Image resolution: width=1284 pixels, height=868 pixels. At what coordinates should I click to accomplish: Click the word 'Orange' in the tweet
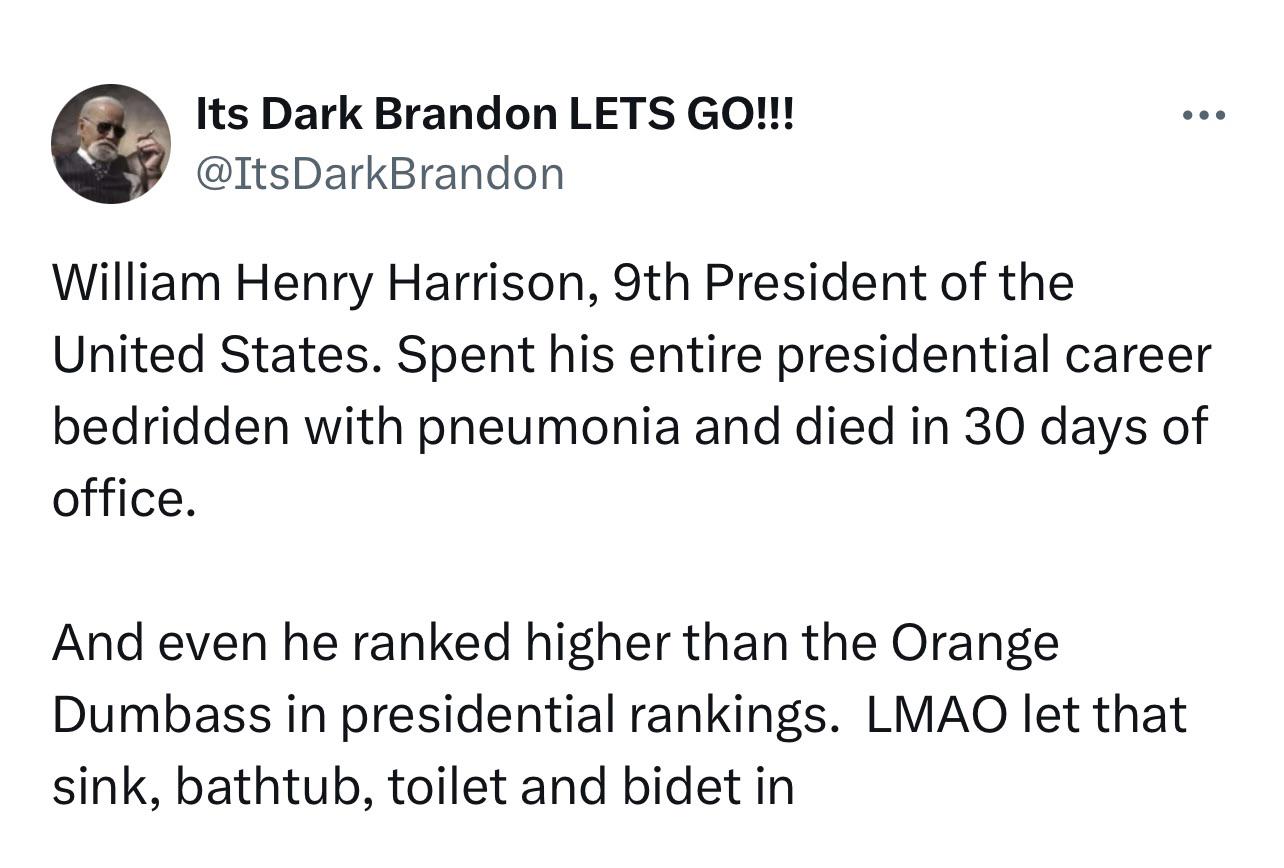click(x=974, y=645)
